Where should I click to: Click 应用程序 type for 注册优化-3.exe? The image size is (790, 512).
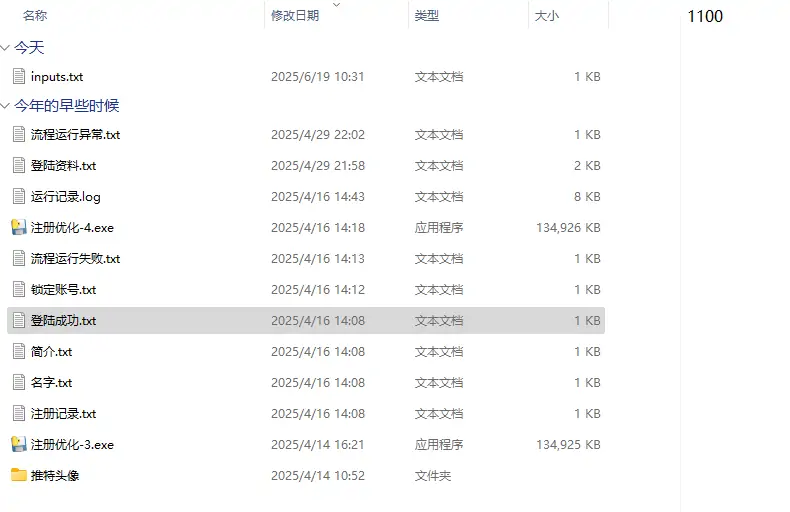[x=439, y=444]
